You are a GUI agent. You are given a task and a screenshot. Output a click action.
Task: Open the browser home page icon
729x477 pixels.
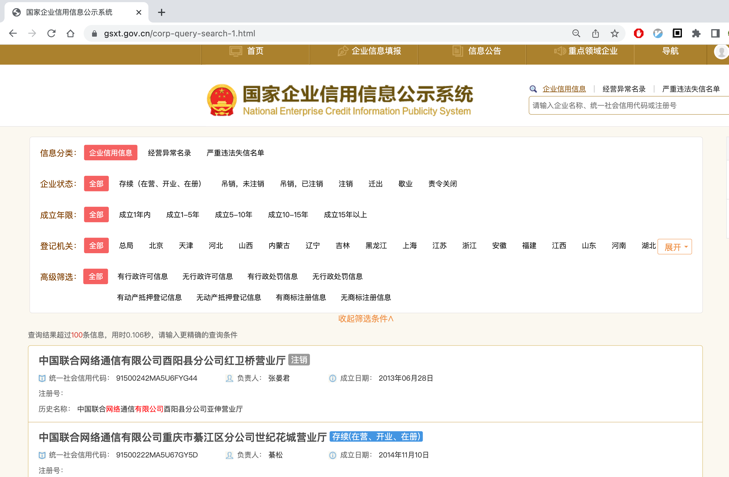pyautogui.click(x=70, y=33)
